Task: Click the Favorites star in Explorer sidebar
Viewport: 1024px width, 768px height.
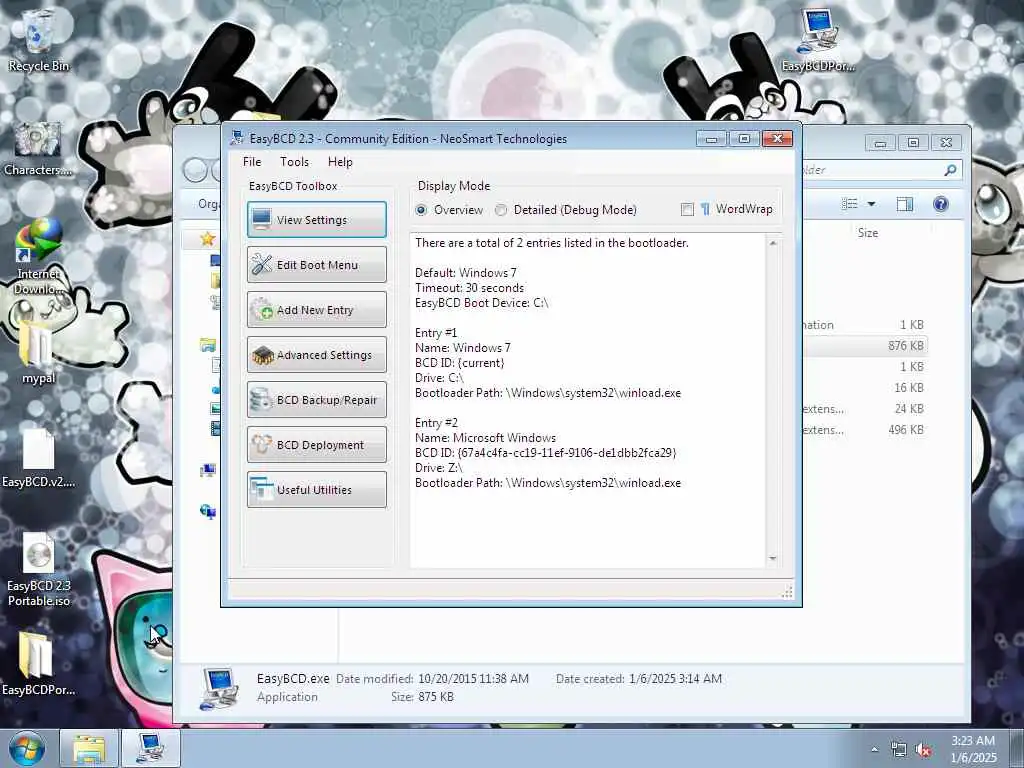Action: 208,239
